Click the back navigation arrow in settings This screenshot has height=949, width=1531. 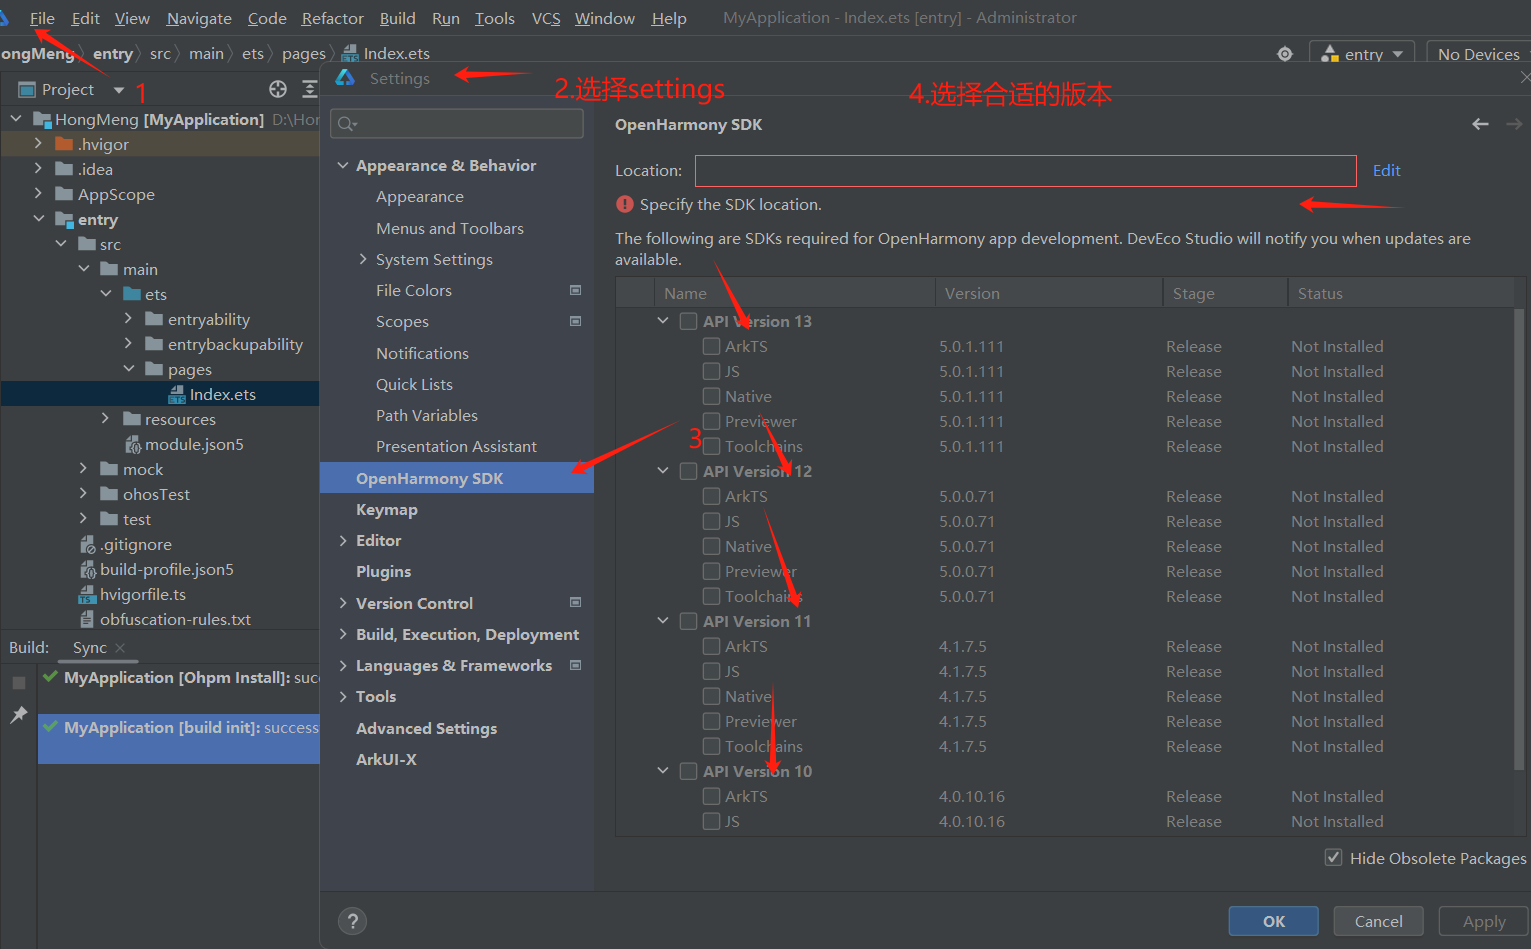(1480, 124)
